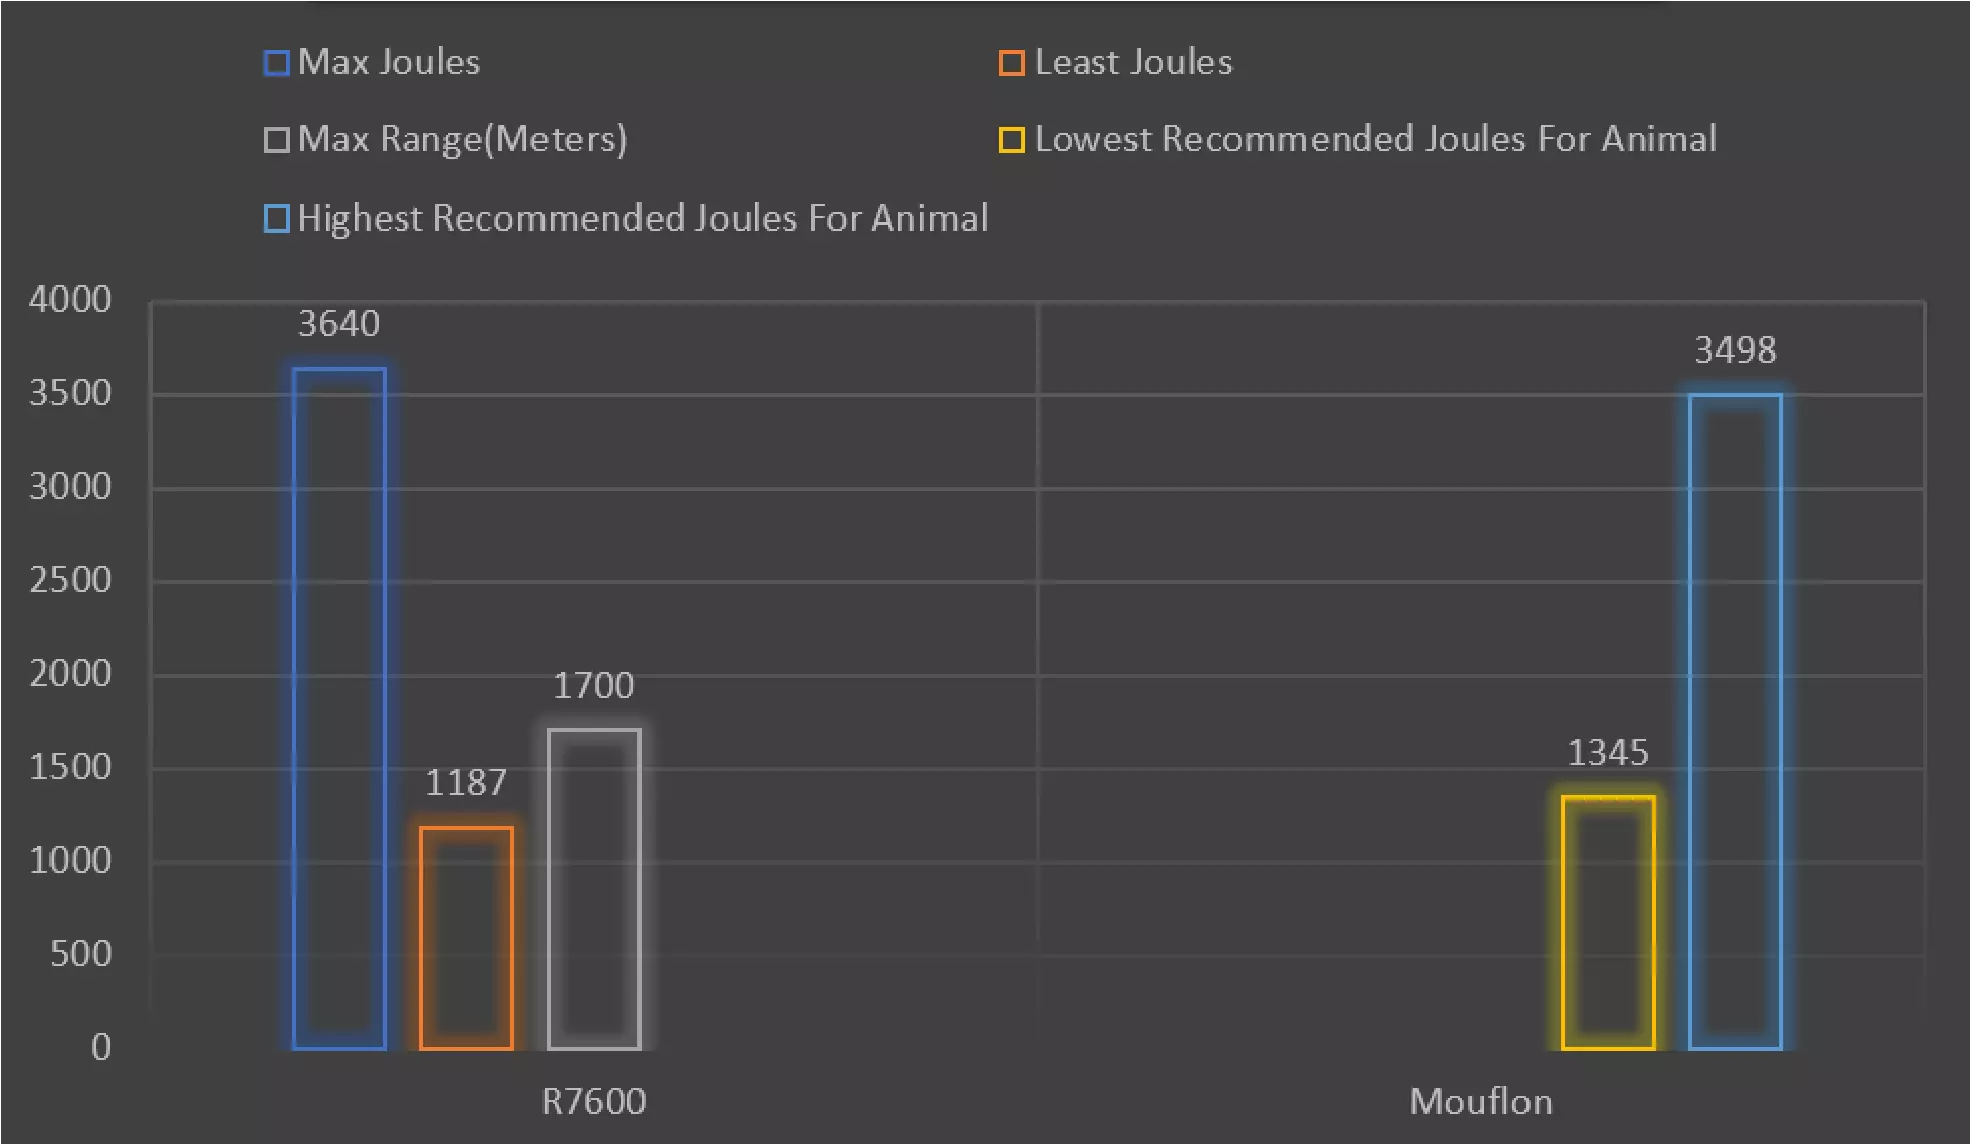Select the Least Joules legend text
The height and width of the screenshot is (1144, 1970).
(1133, 62)
